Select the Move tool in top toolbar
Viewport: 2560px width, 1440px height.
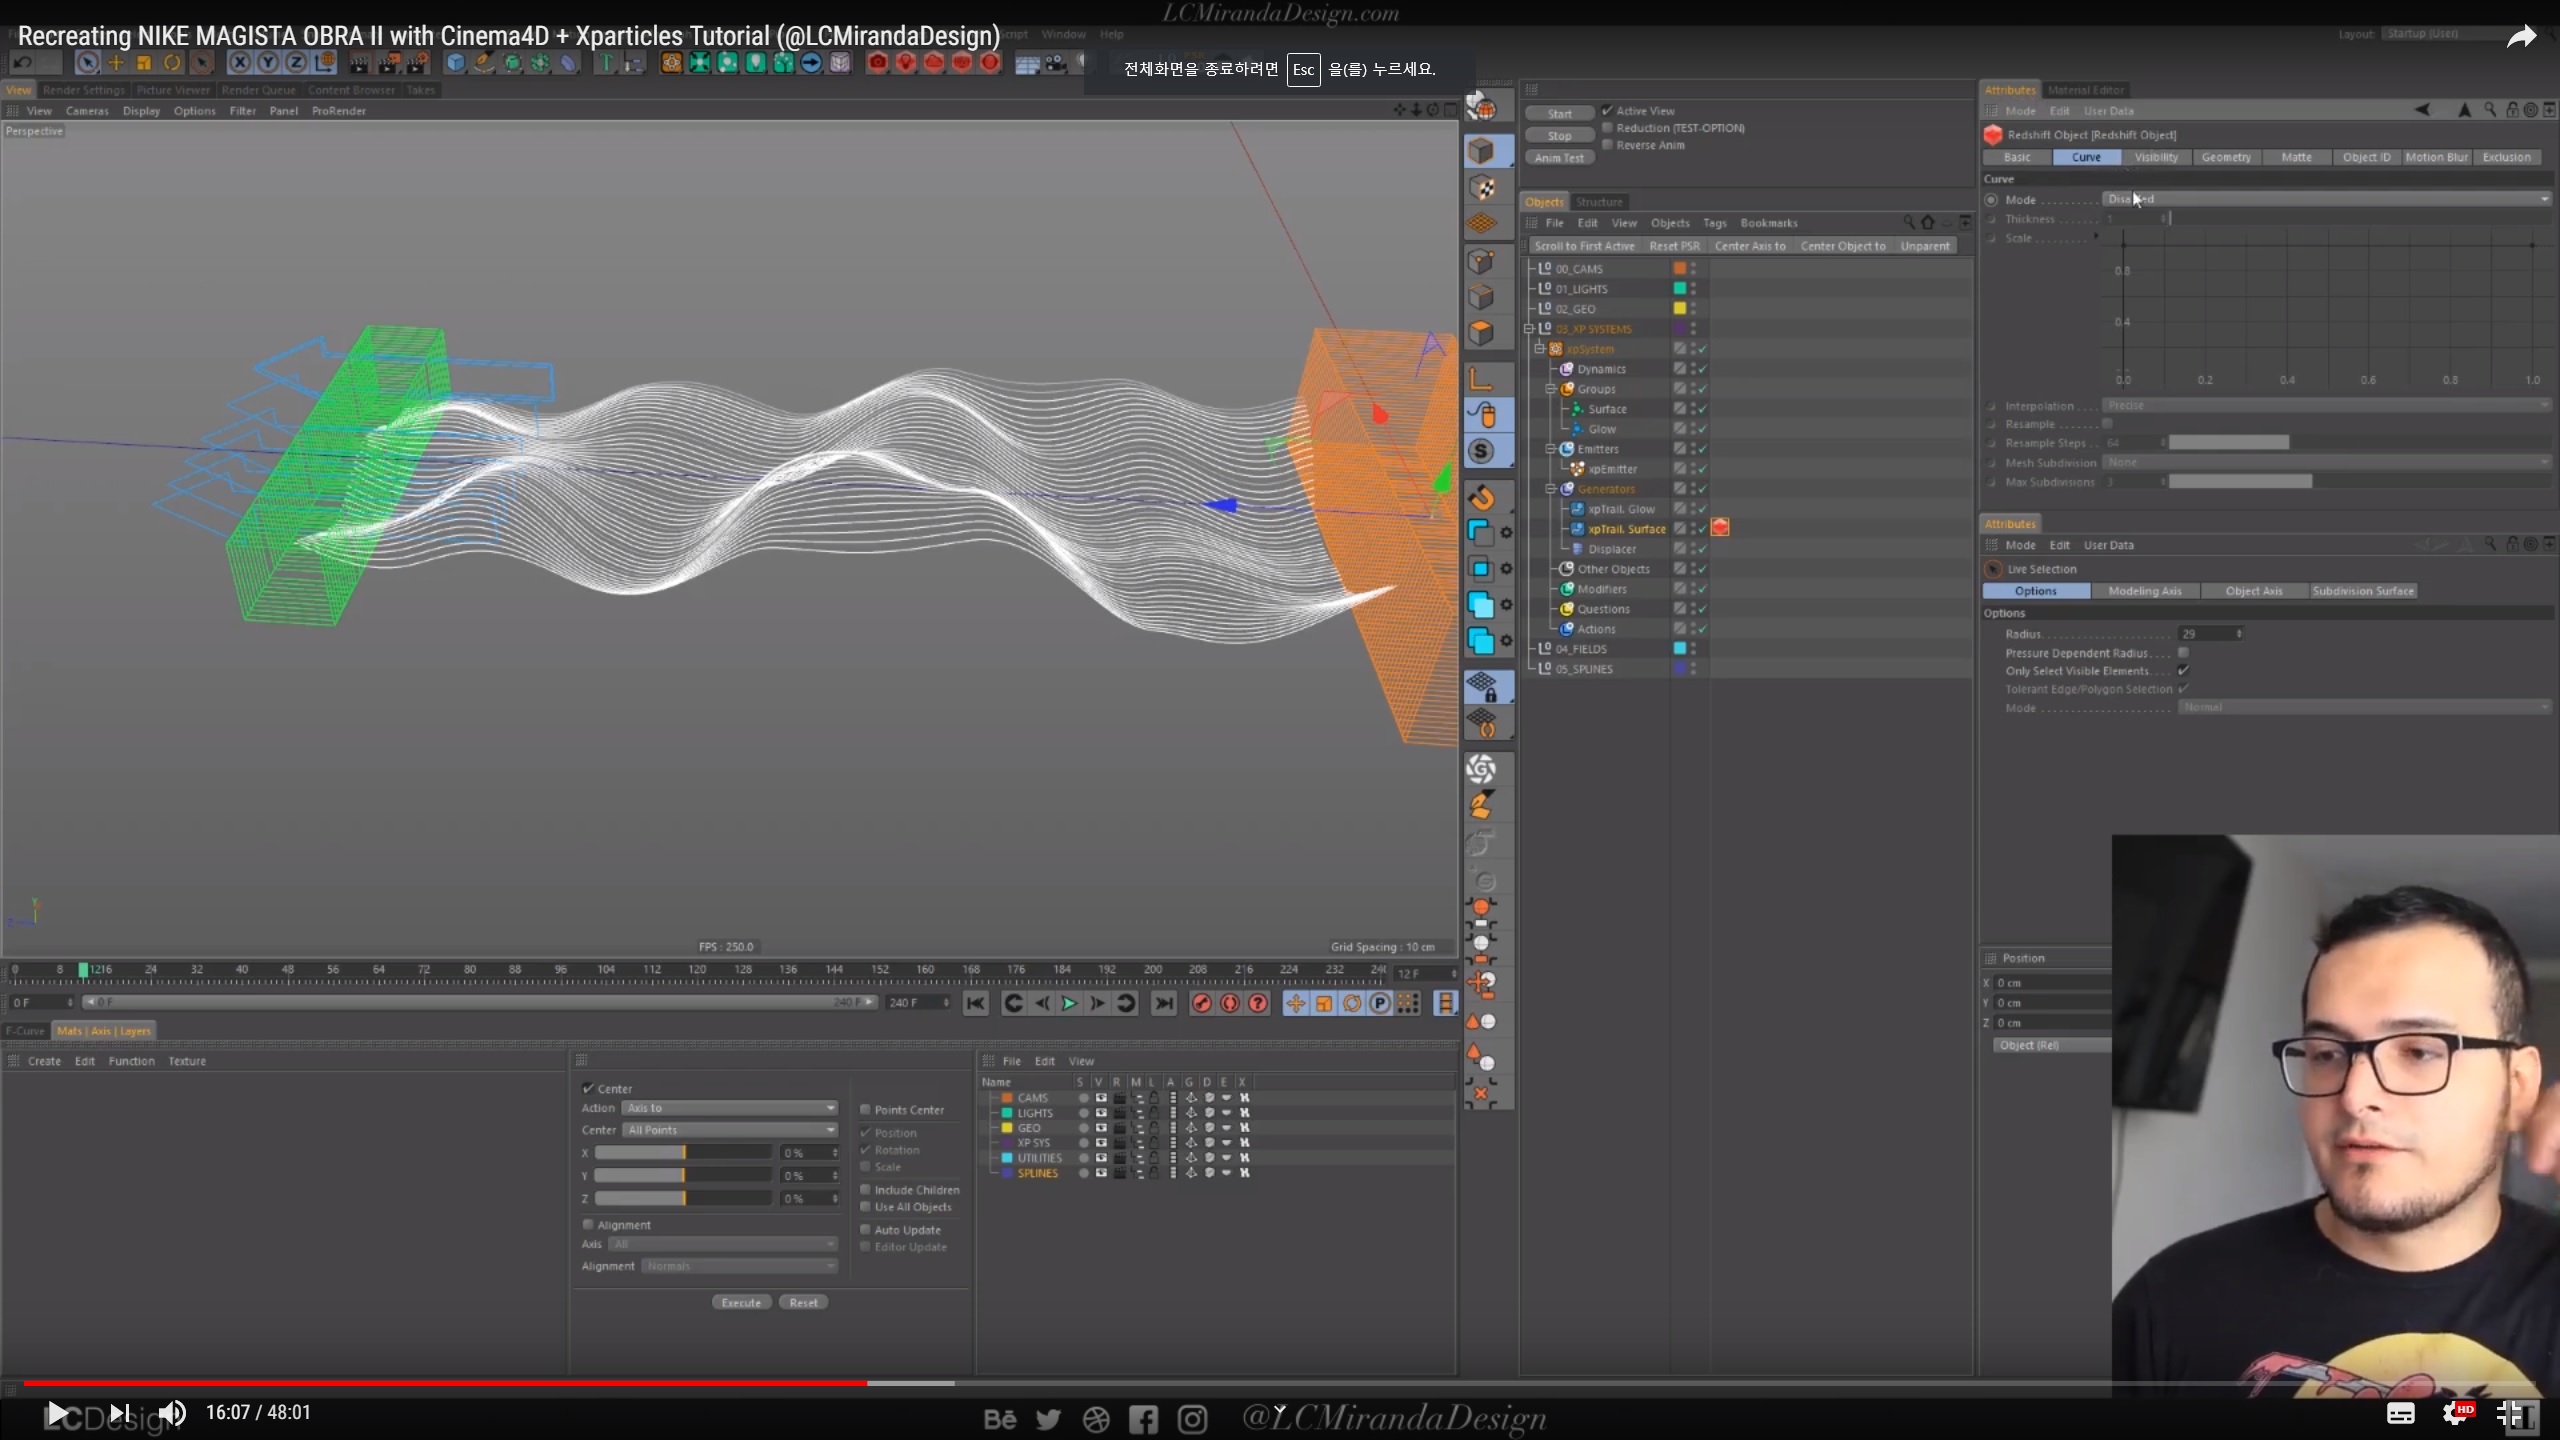click(x=116, y=63)
